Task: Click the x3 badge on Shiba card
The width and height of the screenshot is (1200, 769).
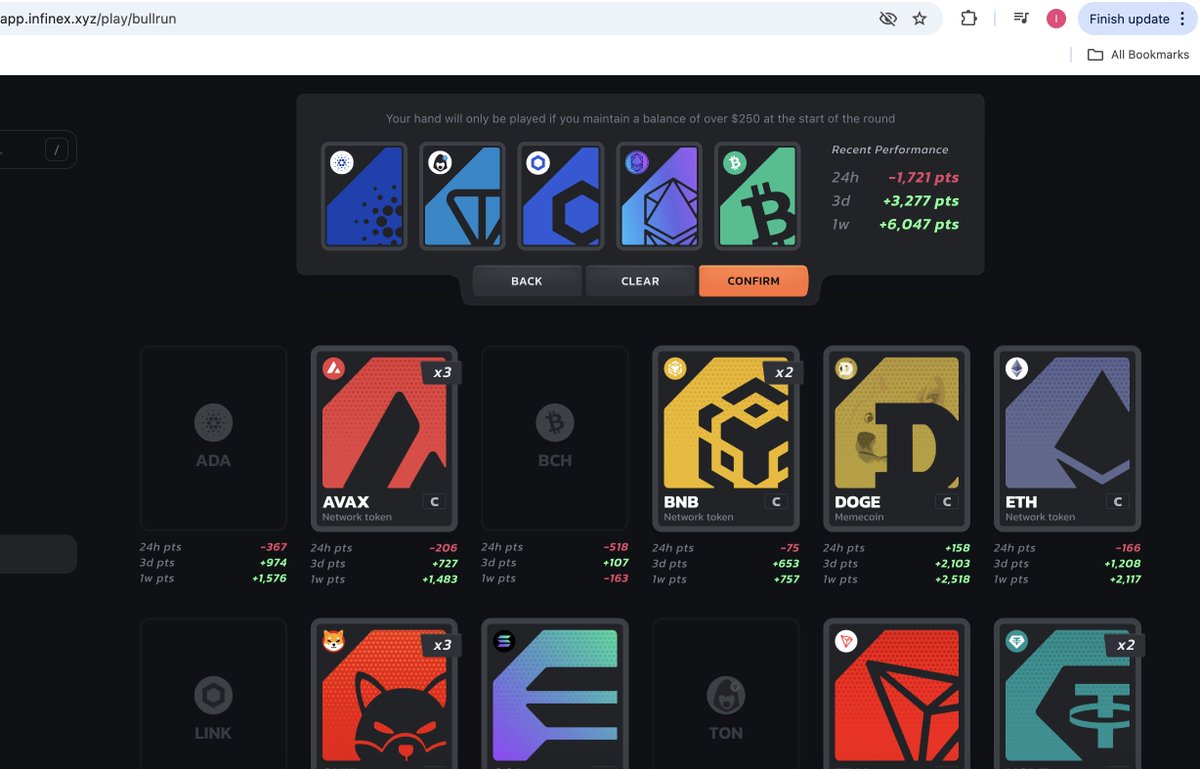Action: coord(441,645)
